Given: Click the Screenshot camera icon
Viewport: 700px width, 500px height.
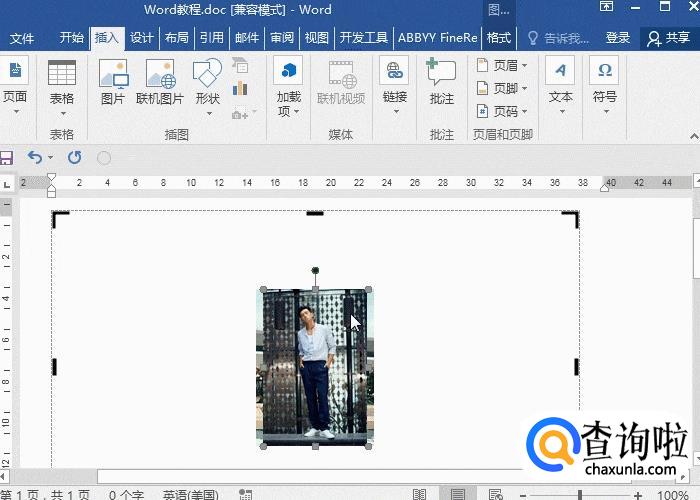Looking at the screenshot, I should pos(240,115).
